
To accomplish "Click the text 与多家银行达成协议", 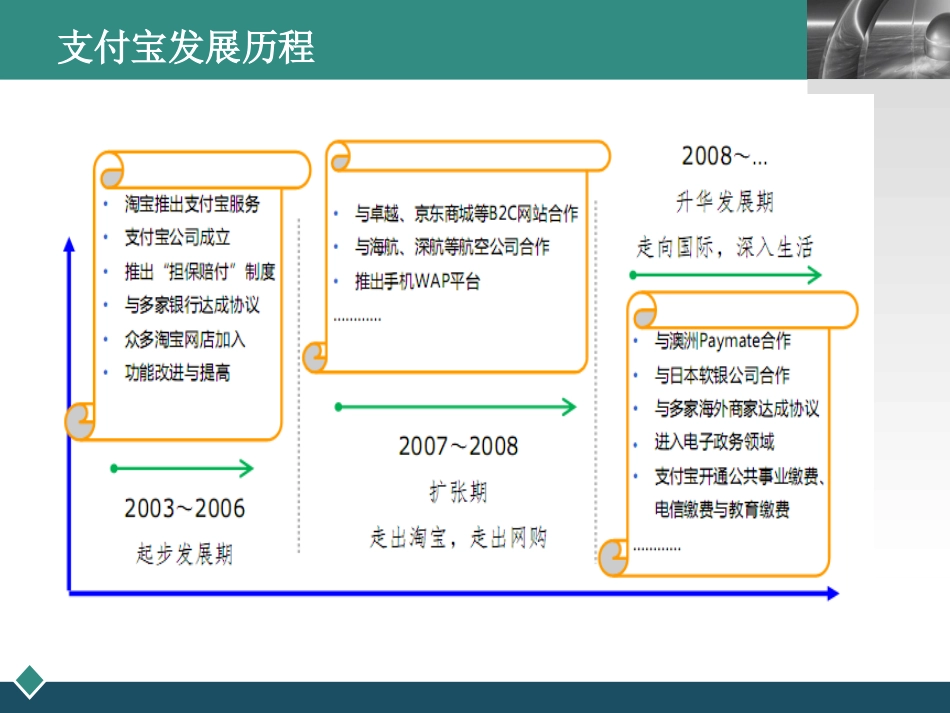I will click(192, 305).
